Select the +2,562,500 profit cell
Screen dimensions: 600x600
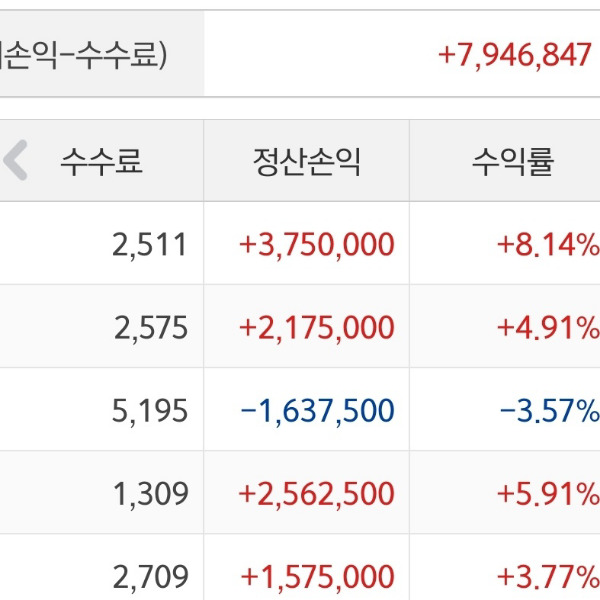[x=316, y=493]
